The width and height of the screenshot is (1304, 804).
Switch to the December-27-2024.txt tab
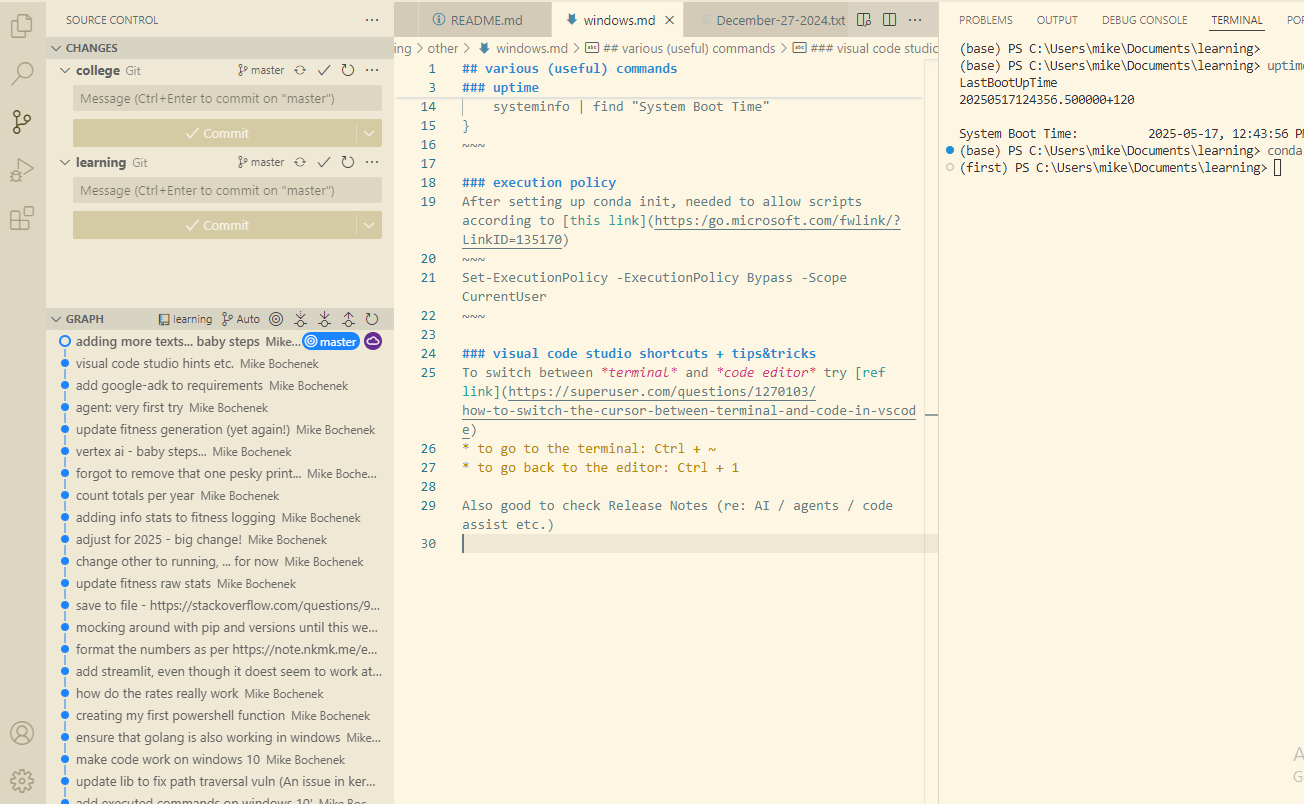click(783, 19)
